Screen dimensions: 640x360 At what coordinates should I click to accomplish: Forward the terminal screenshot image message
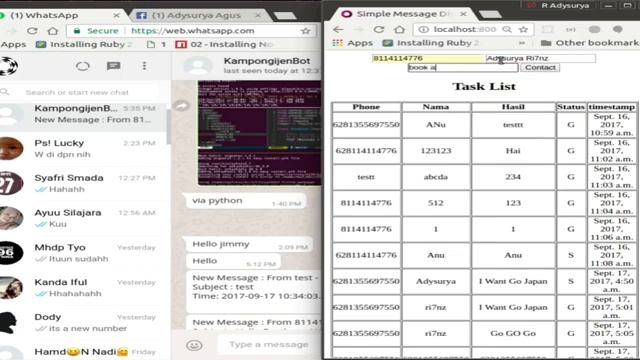(x=182, y=106)
